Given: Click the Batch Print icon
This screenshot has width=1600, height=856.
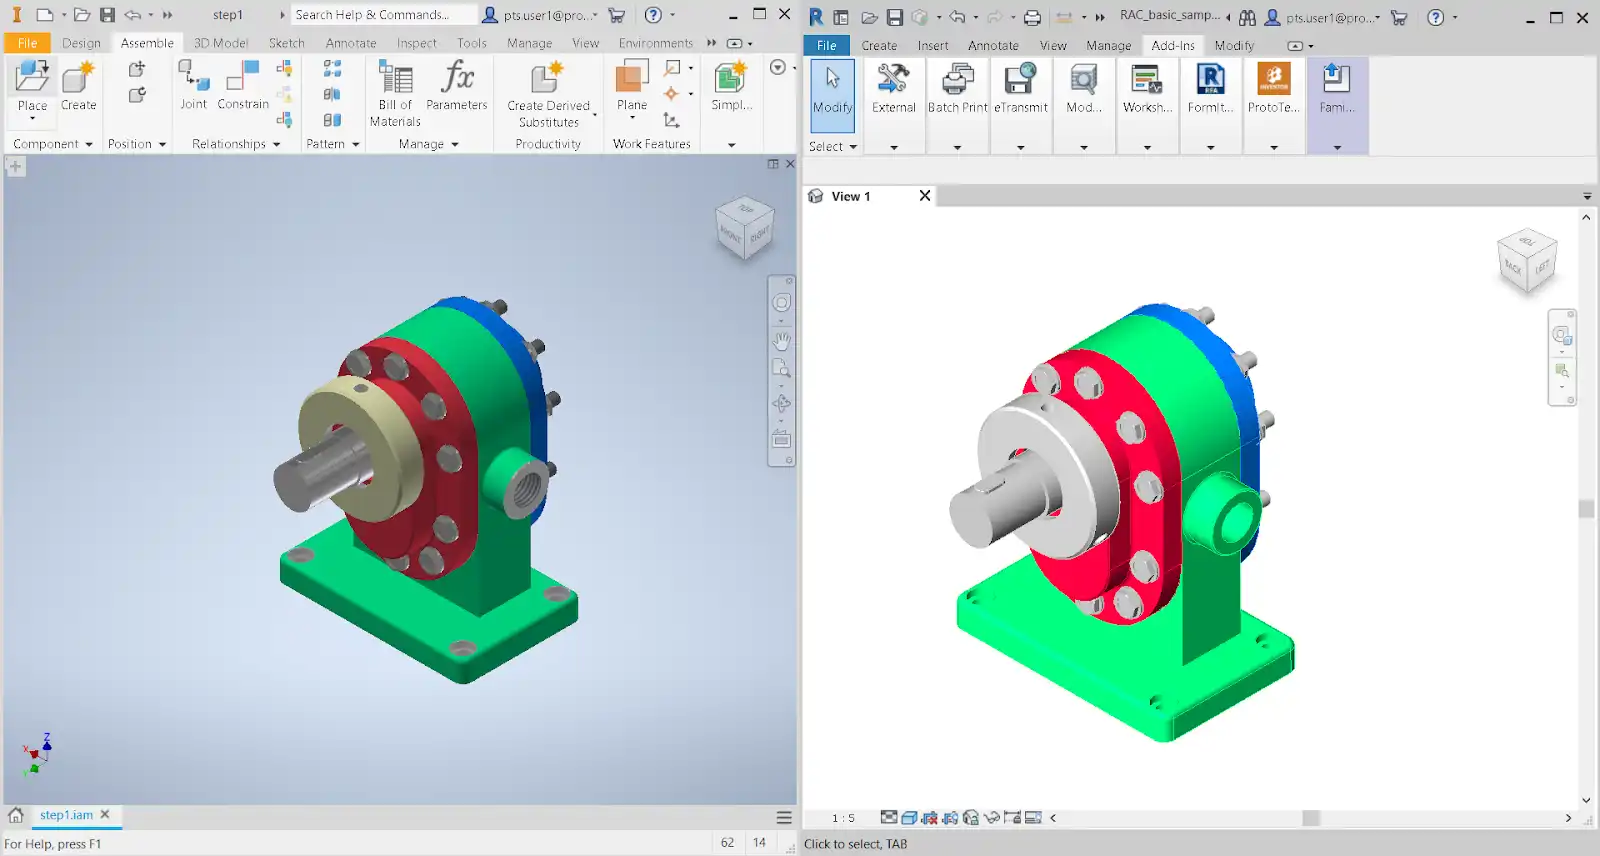Looking at the screenshot, I should click(957, 87).
